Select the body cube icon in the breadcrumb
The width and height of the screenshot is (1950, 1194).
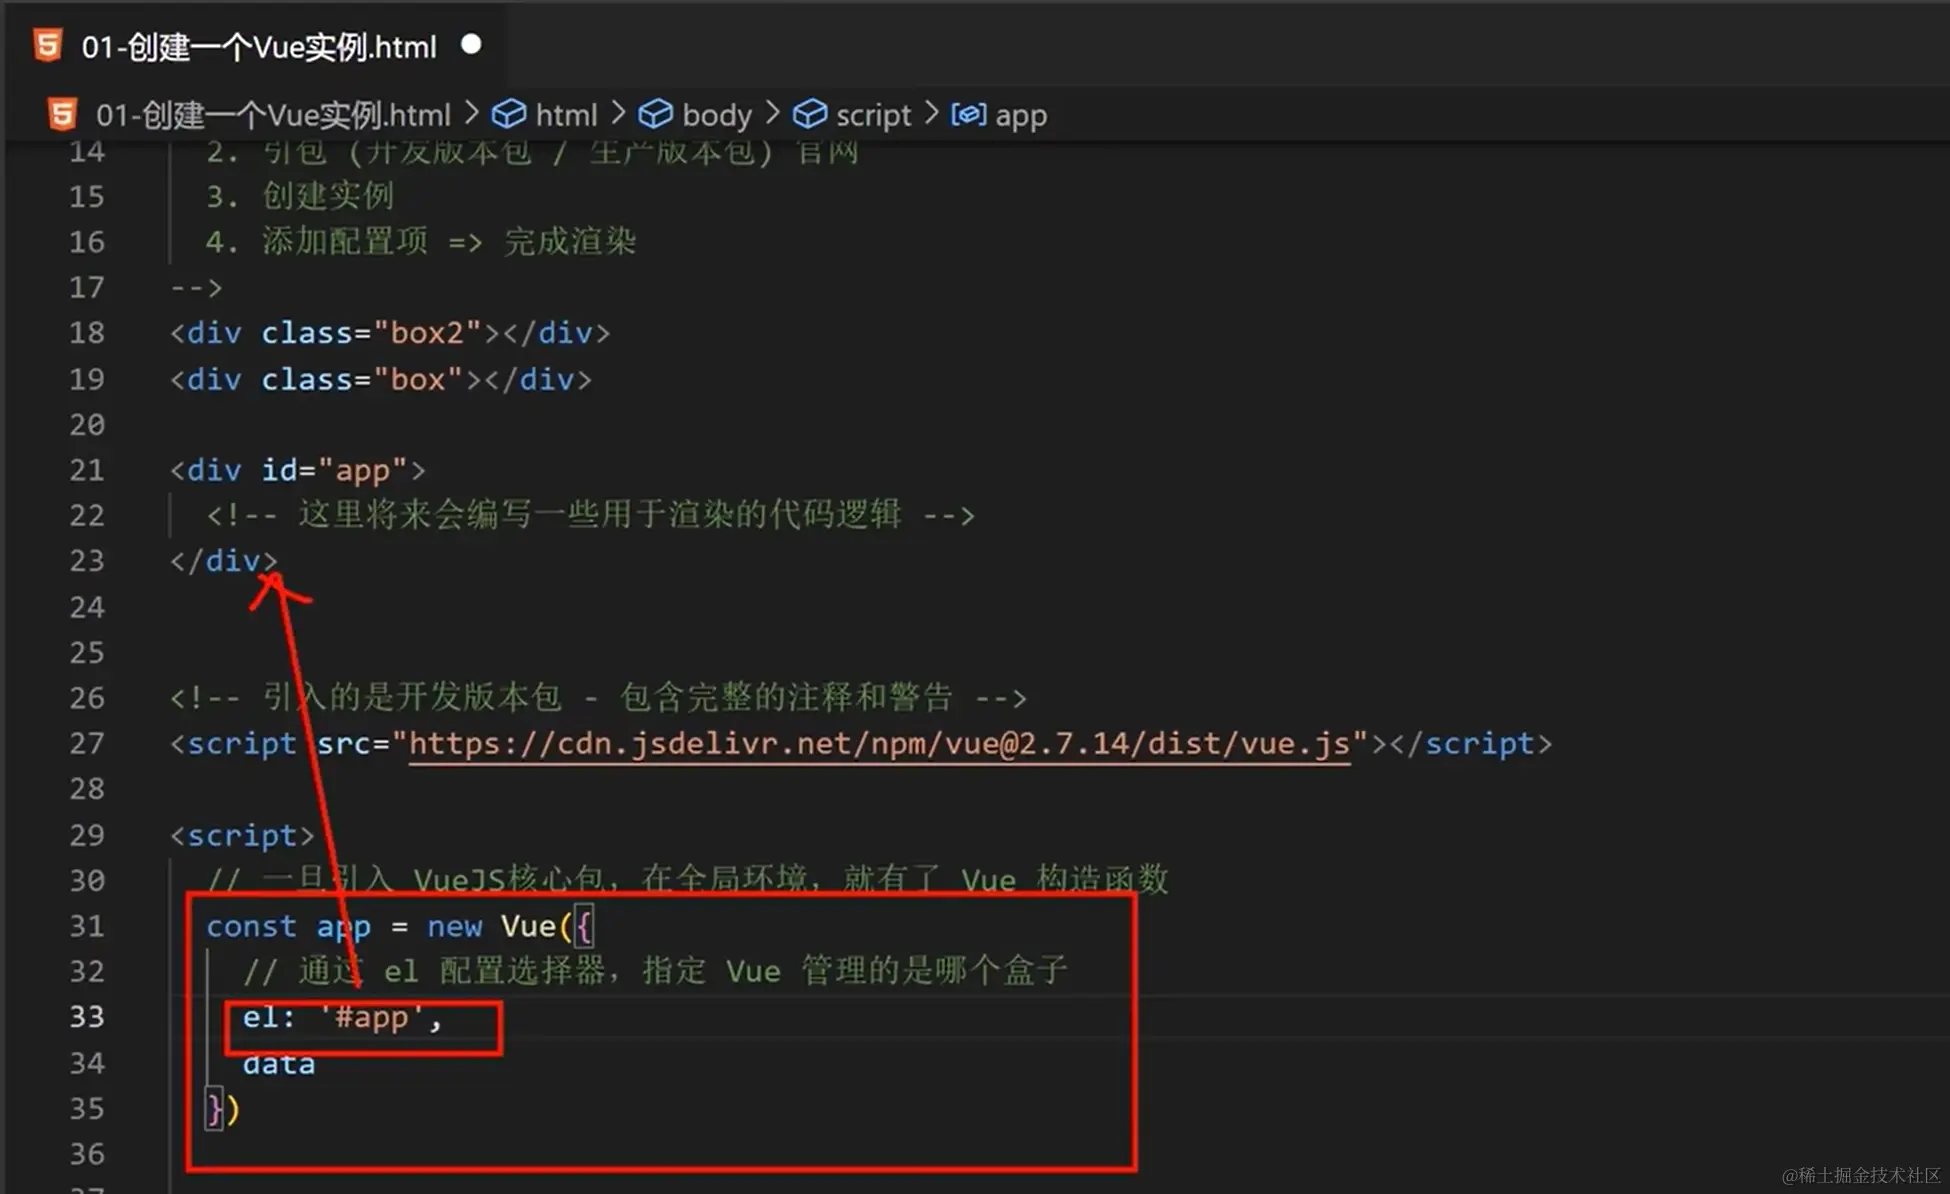click(x=657, y=114)
